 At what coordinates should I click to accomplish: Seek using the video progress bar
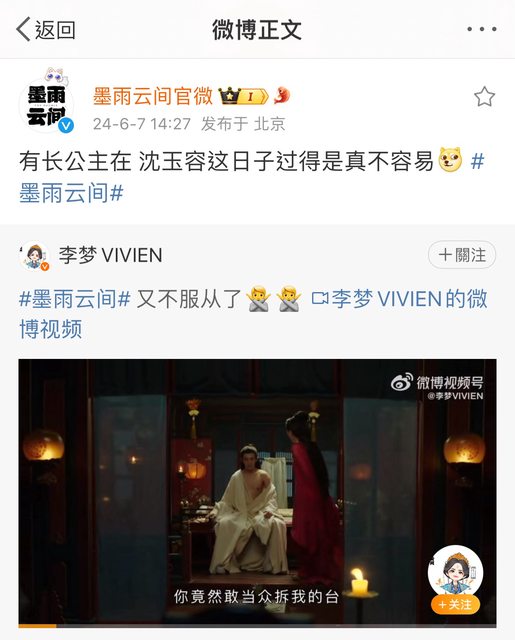(258, 625)
